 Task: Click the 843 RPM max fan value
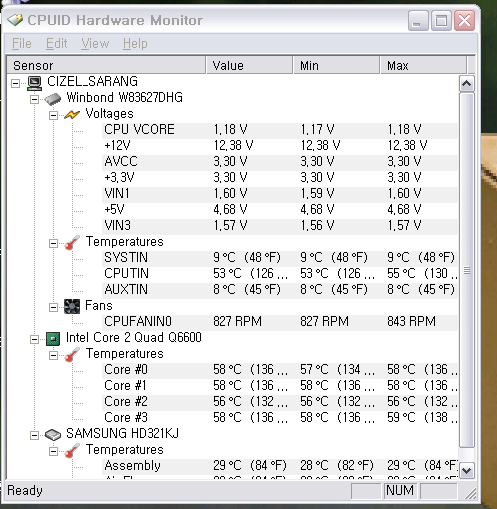pos(411,322)
